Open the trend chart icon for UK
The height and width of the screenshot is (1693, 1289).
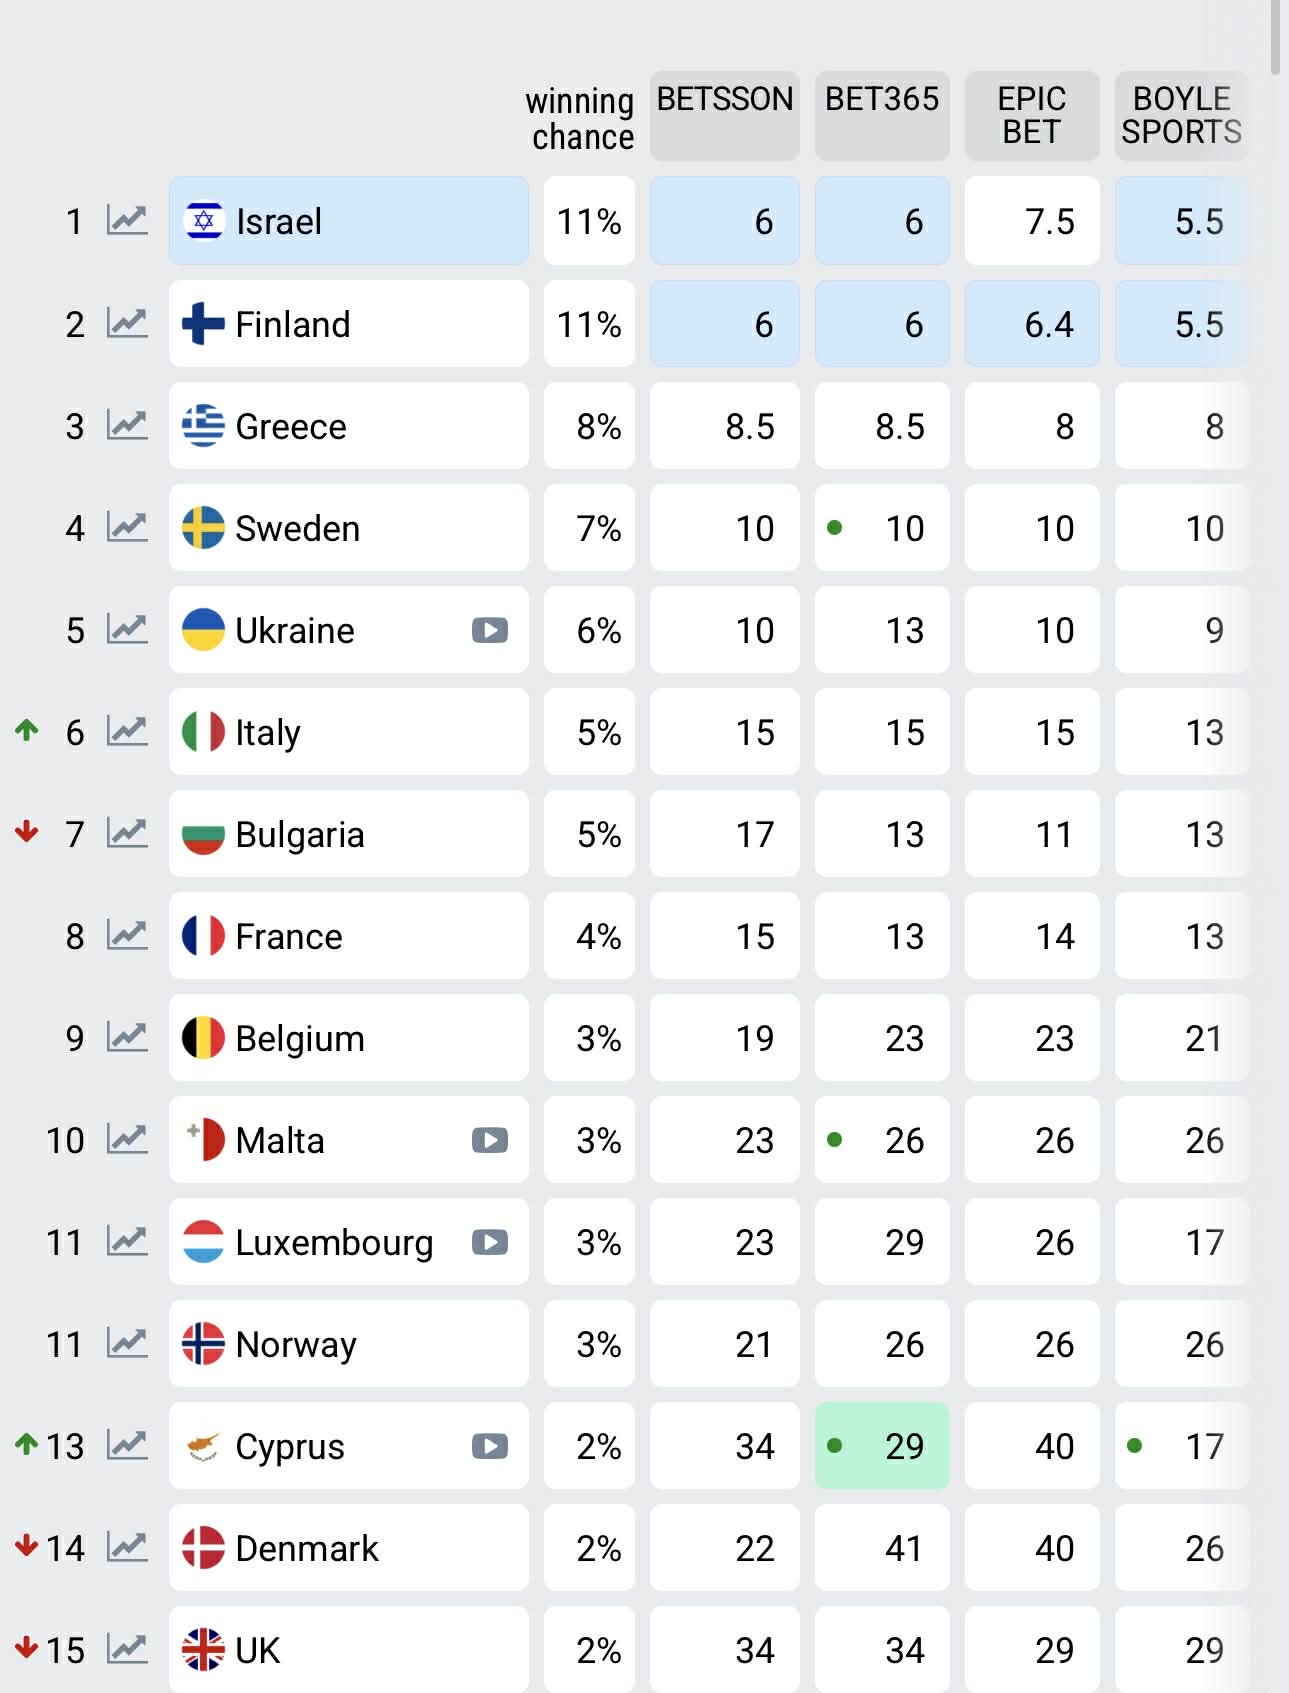(x=127, y=1650)
